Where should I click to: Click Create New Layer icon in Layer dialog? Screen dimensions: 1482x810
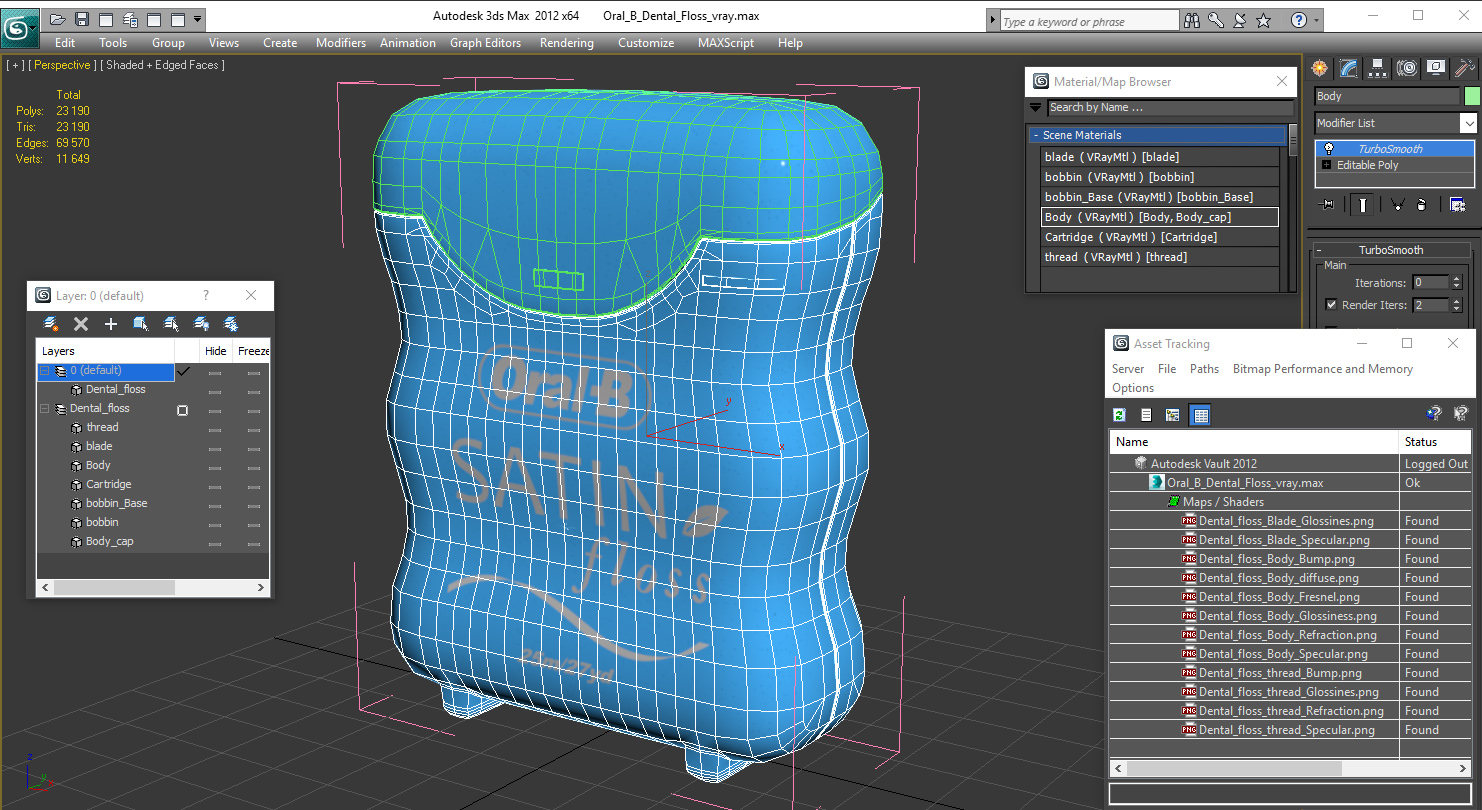[51, 324]
